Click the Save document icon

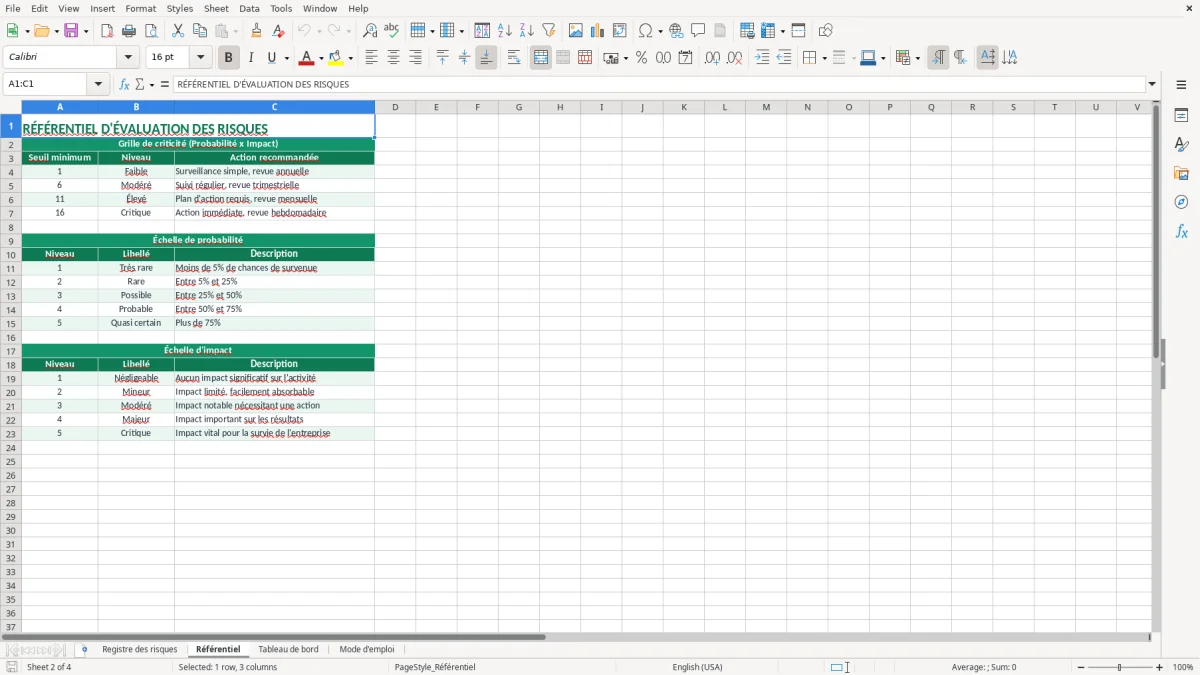(71, 31)
